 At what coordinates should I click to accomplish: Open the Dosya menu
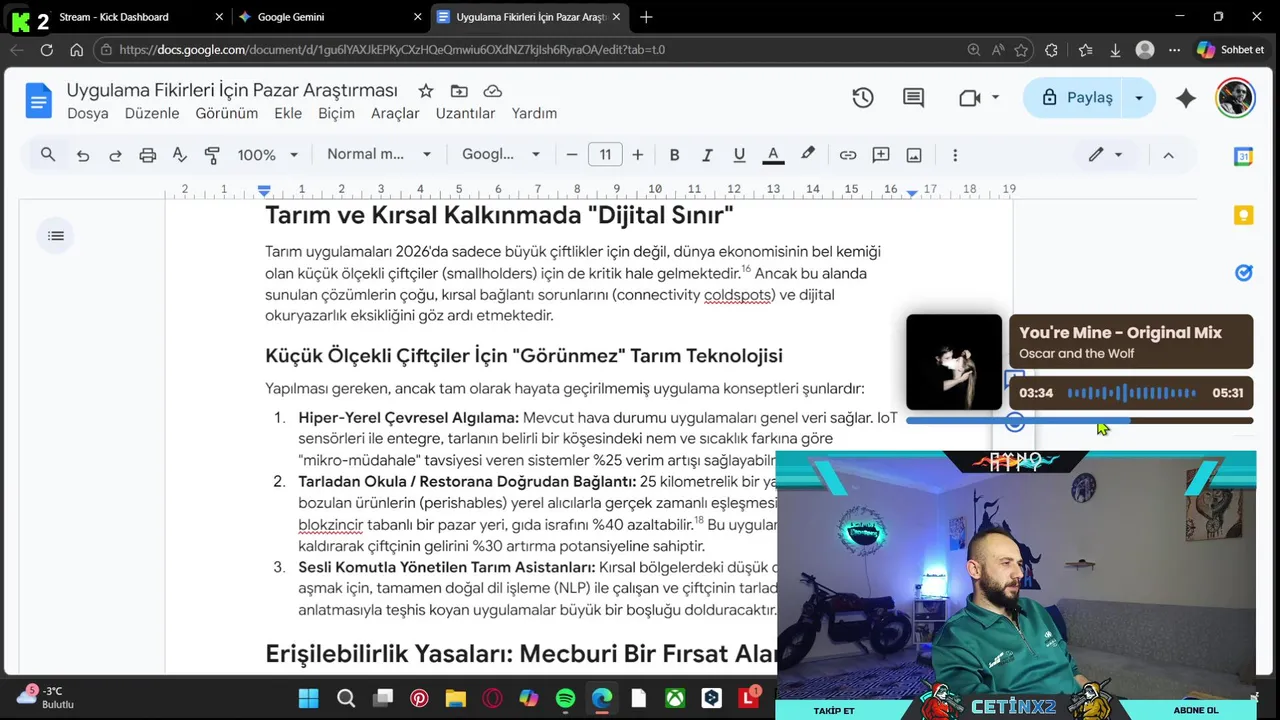[87, 113]
